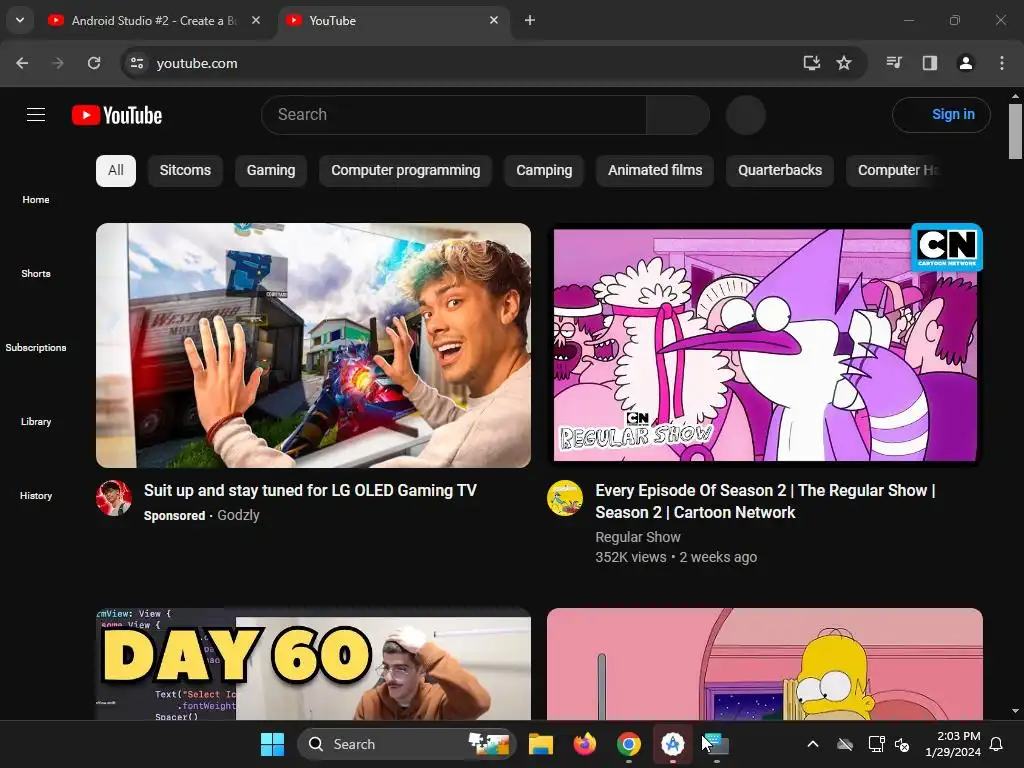The width and height of the screenshot is (1024, 768).
Task: Click the search submit button beside search box
Action: pyautogui.click(x=678, y=115)
